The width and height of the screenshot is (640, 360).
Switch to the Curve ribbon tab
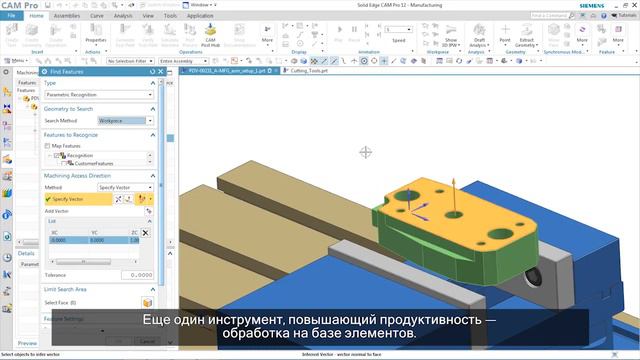[97, 16]
